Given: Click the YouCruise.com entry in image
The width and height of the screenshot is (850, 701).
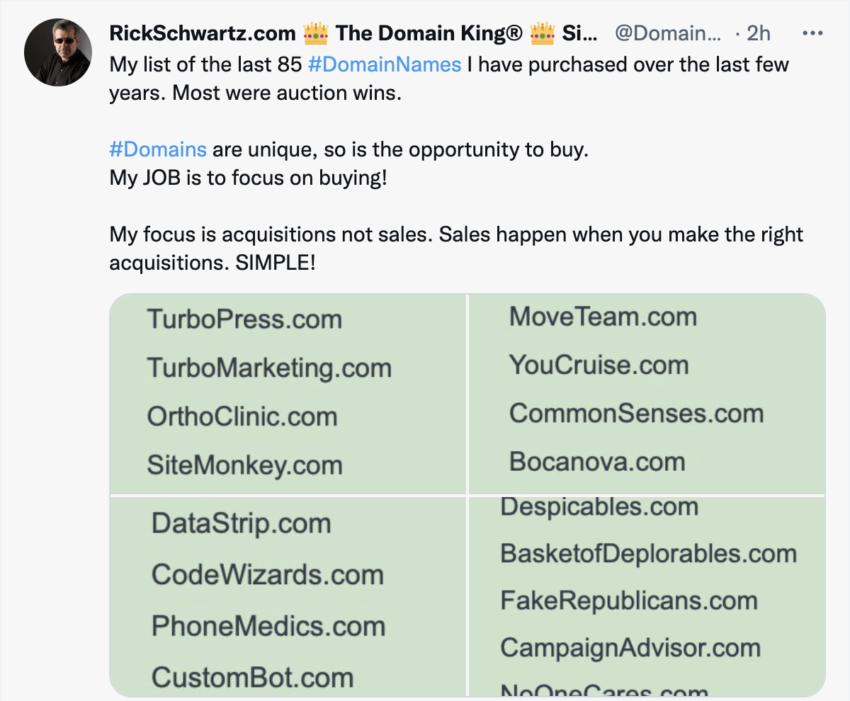Looking at the screenshot, I should (598, 365).
